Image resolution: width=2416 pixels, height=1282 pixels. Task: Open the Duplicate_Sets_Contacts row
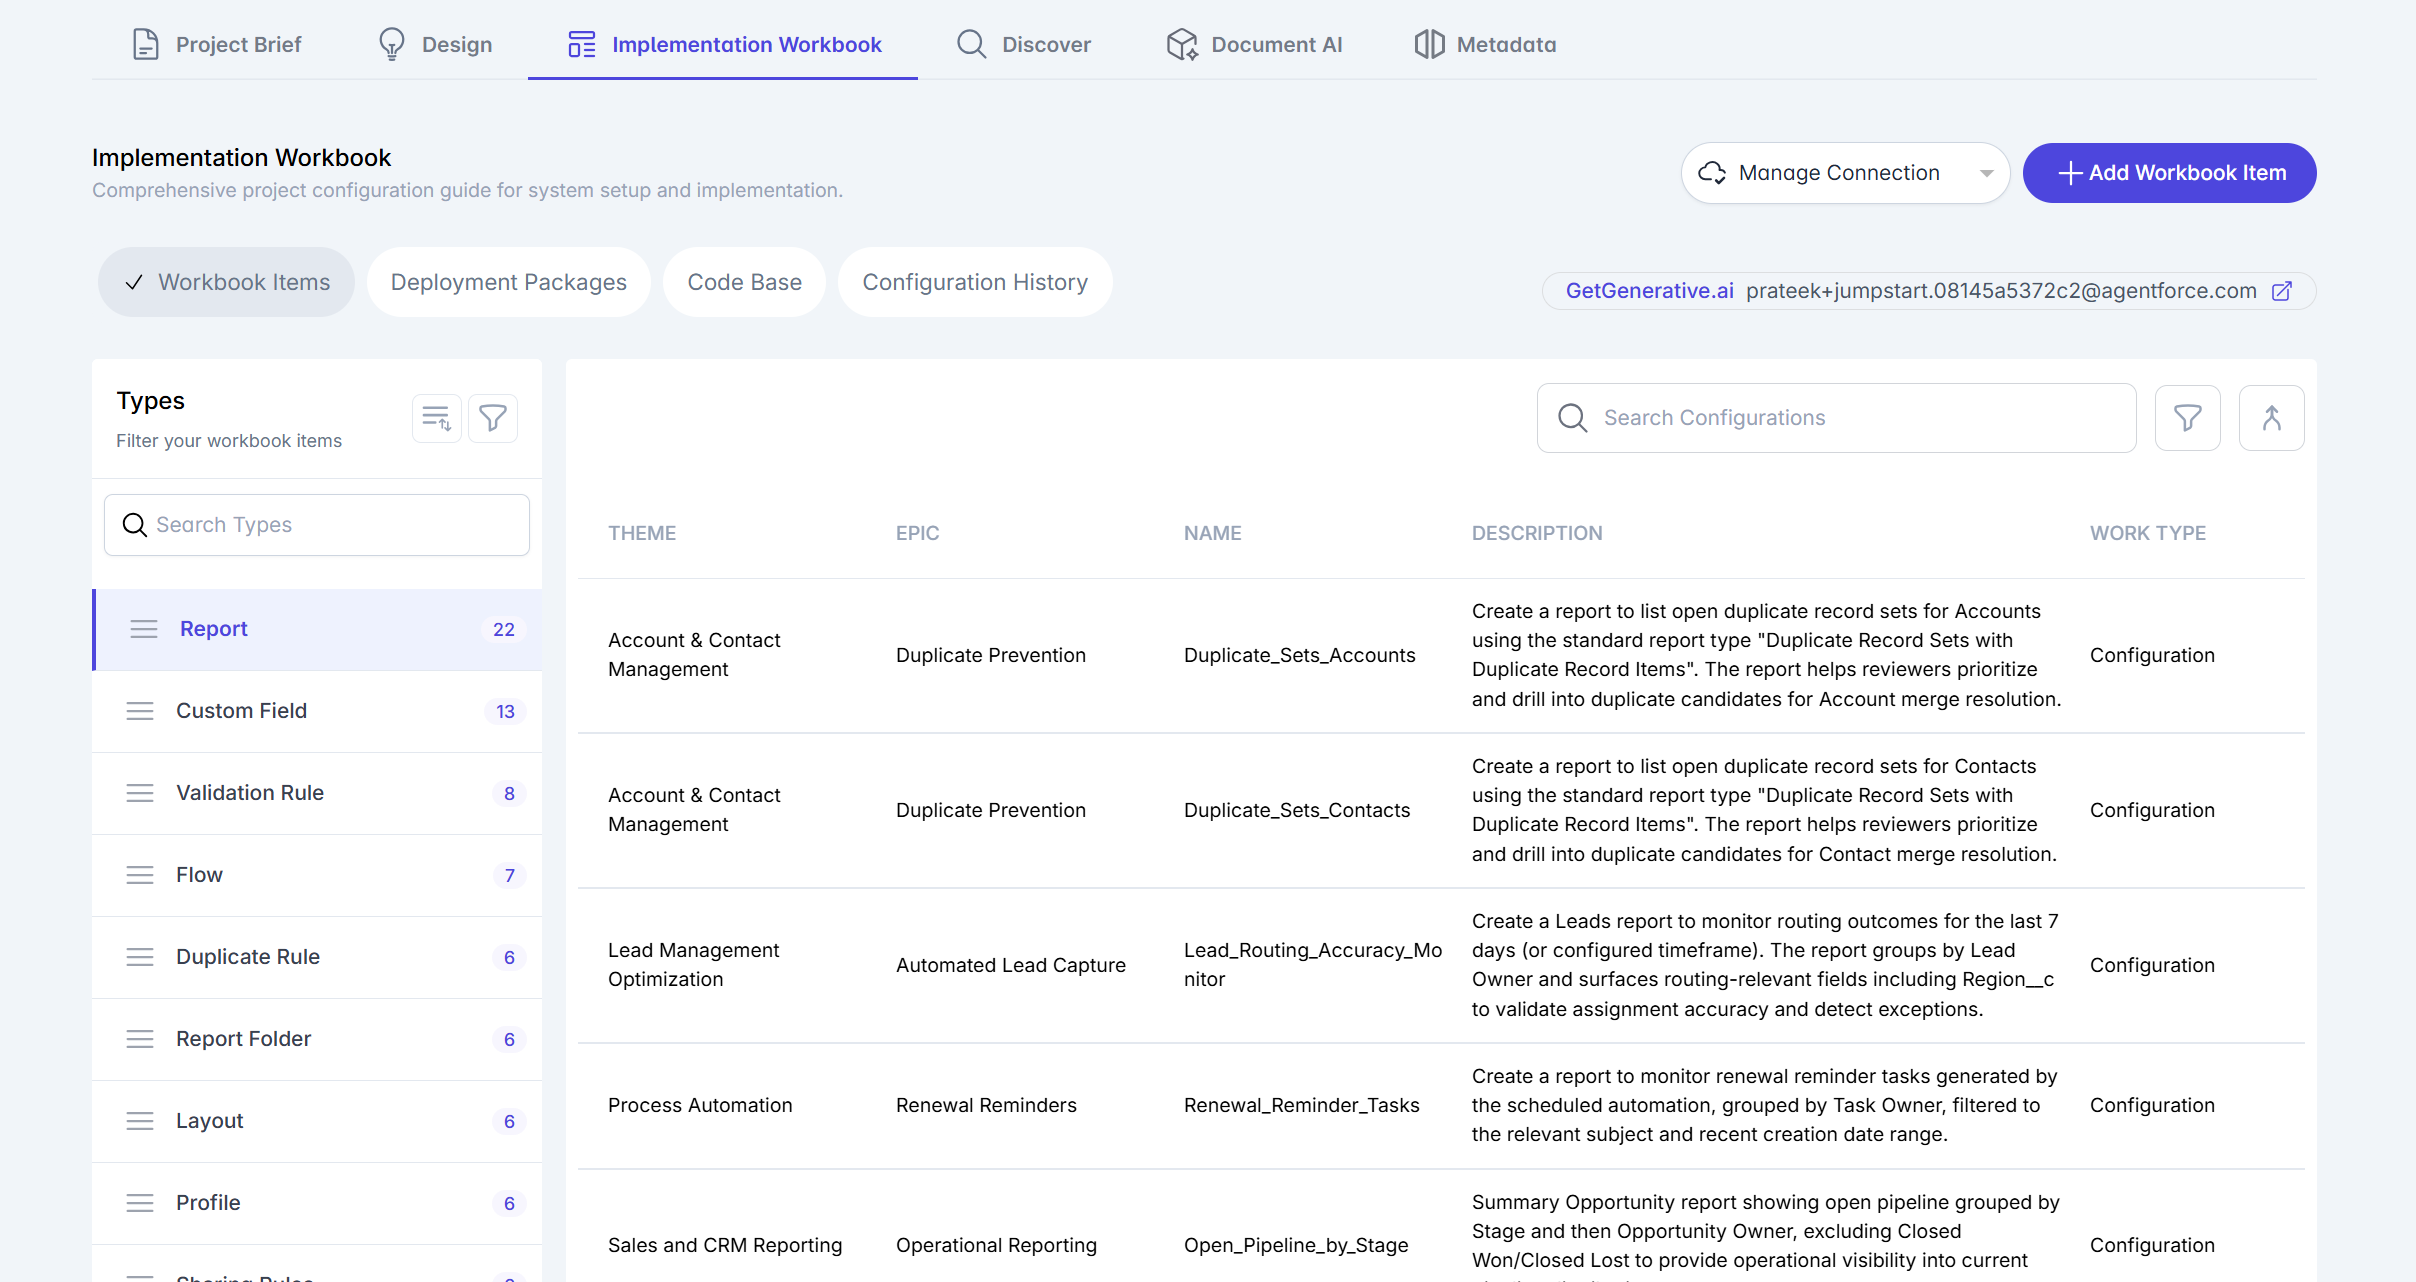coord(1441,810)
